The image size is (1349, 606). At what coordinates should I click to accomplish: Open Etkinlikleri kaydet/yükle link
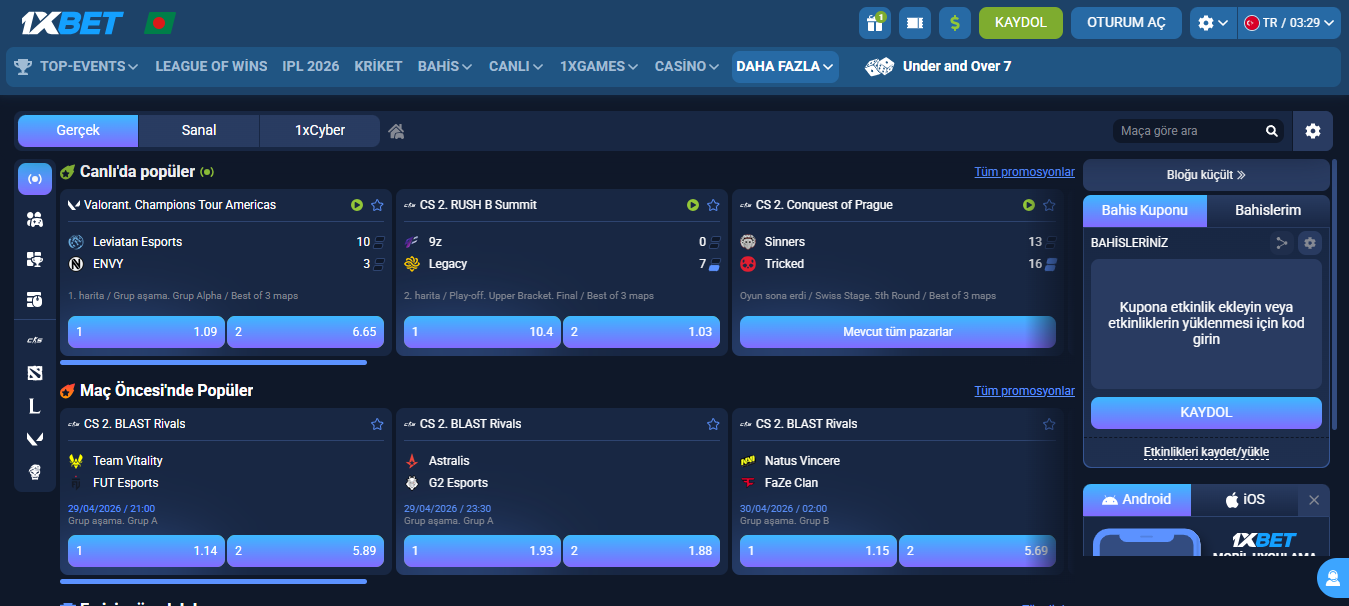pyautogui.click(x=1206, y=452)
